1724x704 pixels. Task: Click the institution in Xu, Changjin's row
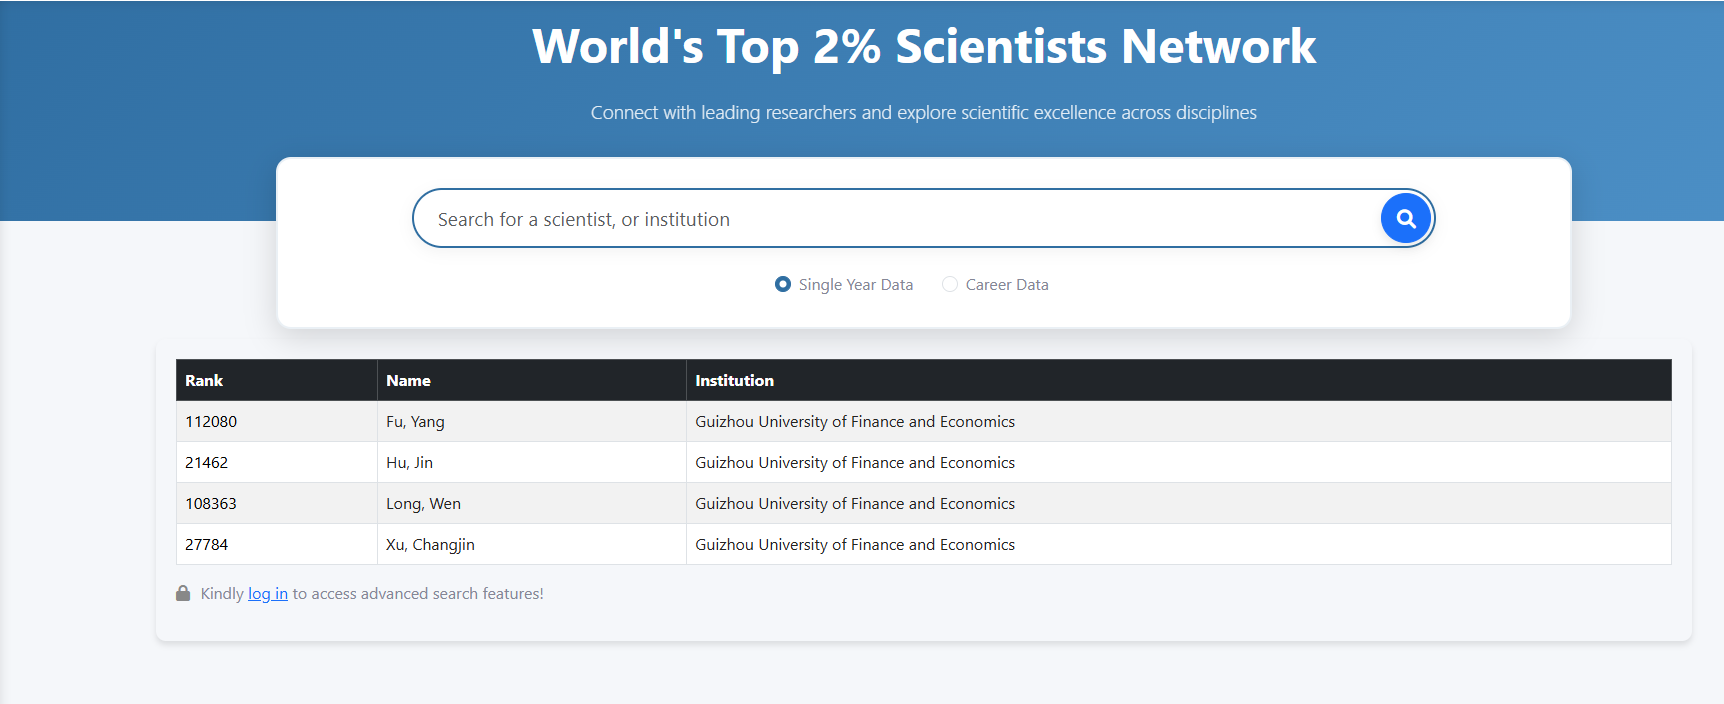tap(855, 545)
